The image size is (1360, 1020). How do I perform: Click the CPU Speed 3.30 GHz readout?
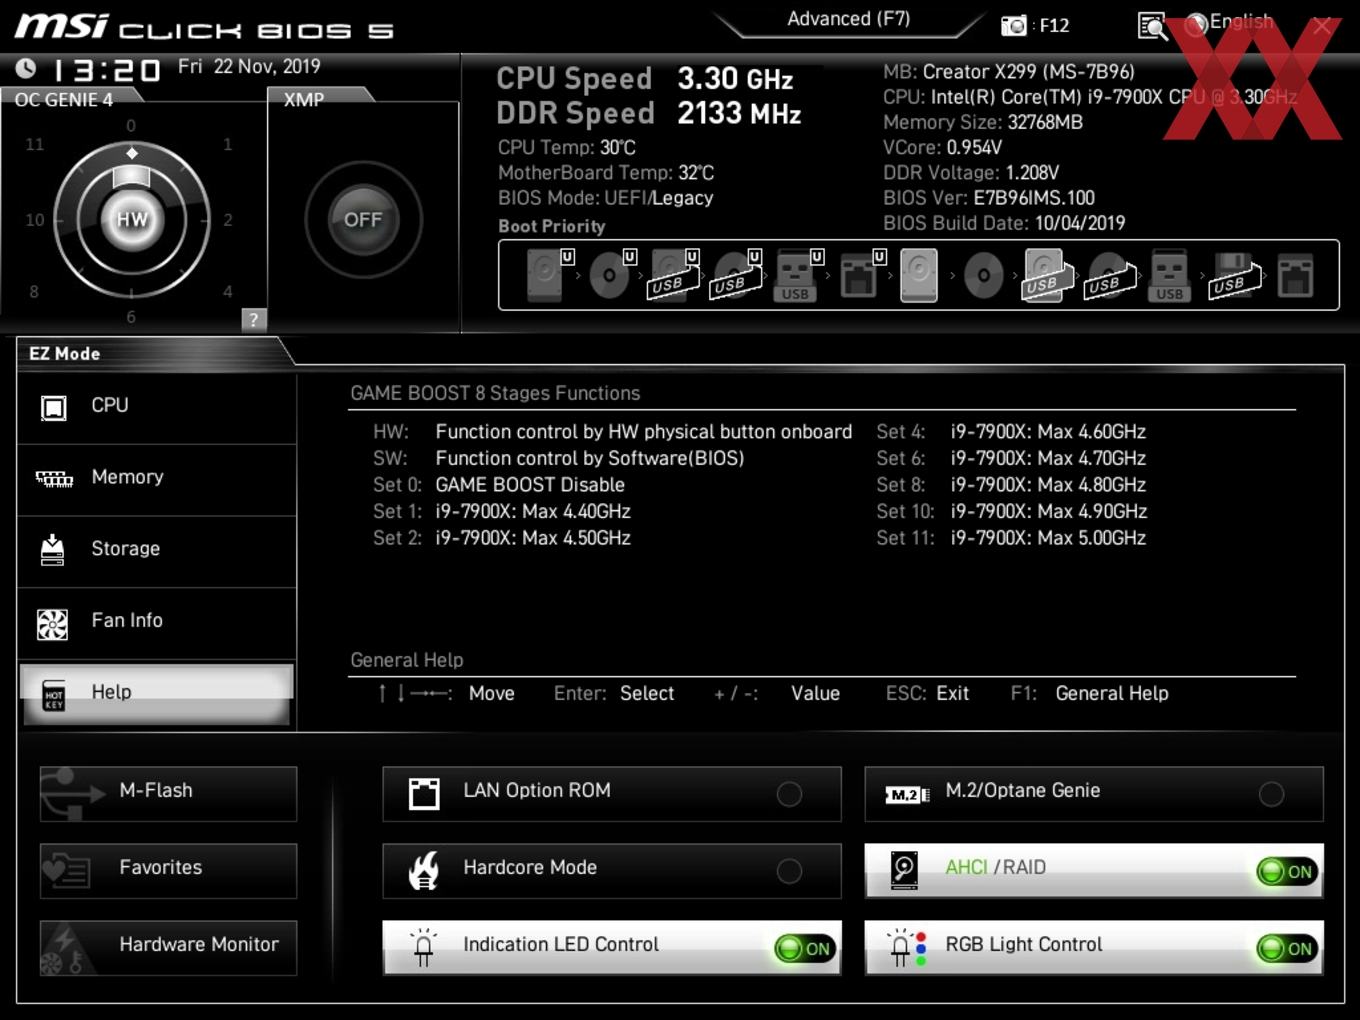point(645,78)
